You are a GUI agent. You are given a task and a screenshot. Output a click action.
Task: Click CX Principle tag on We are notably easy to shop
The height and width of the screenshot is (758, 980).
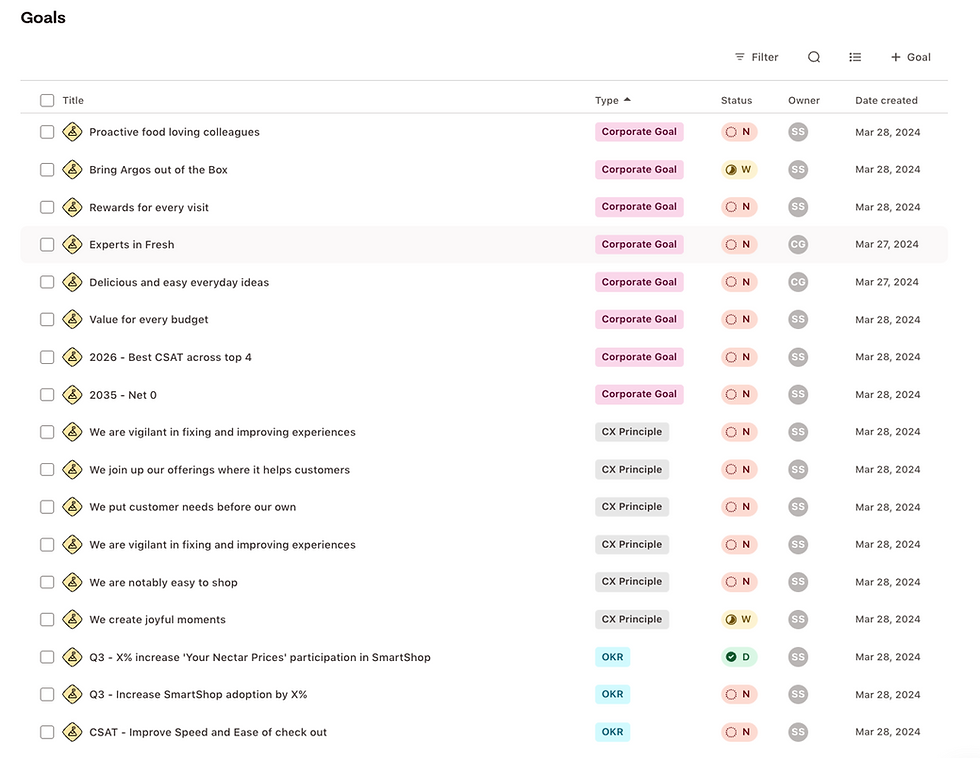tap(631, 582)
